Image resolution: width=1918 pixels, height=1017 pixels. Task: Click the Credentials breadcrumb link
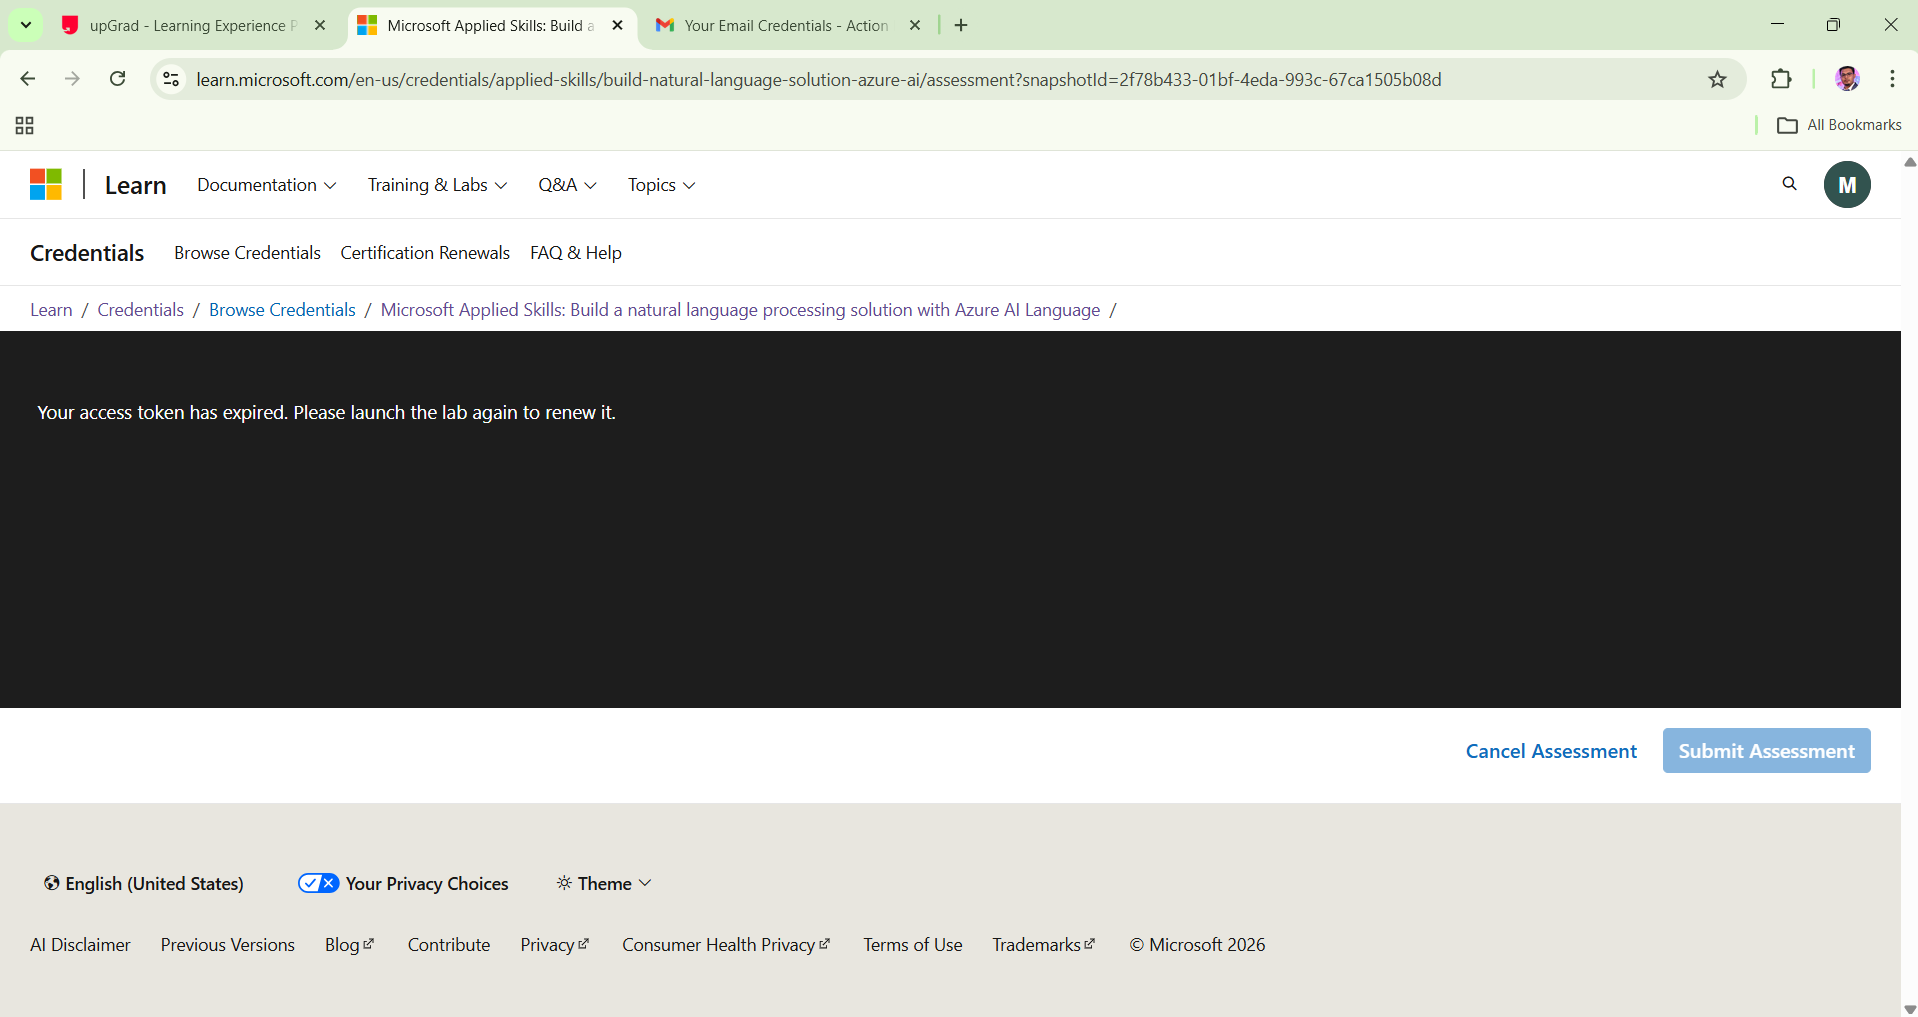coord(141,310)
